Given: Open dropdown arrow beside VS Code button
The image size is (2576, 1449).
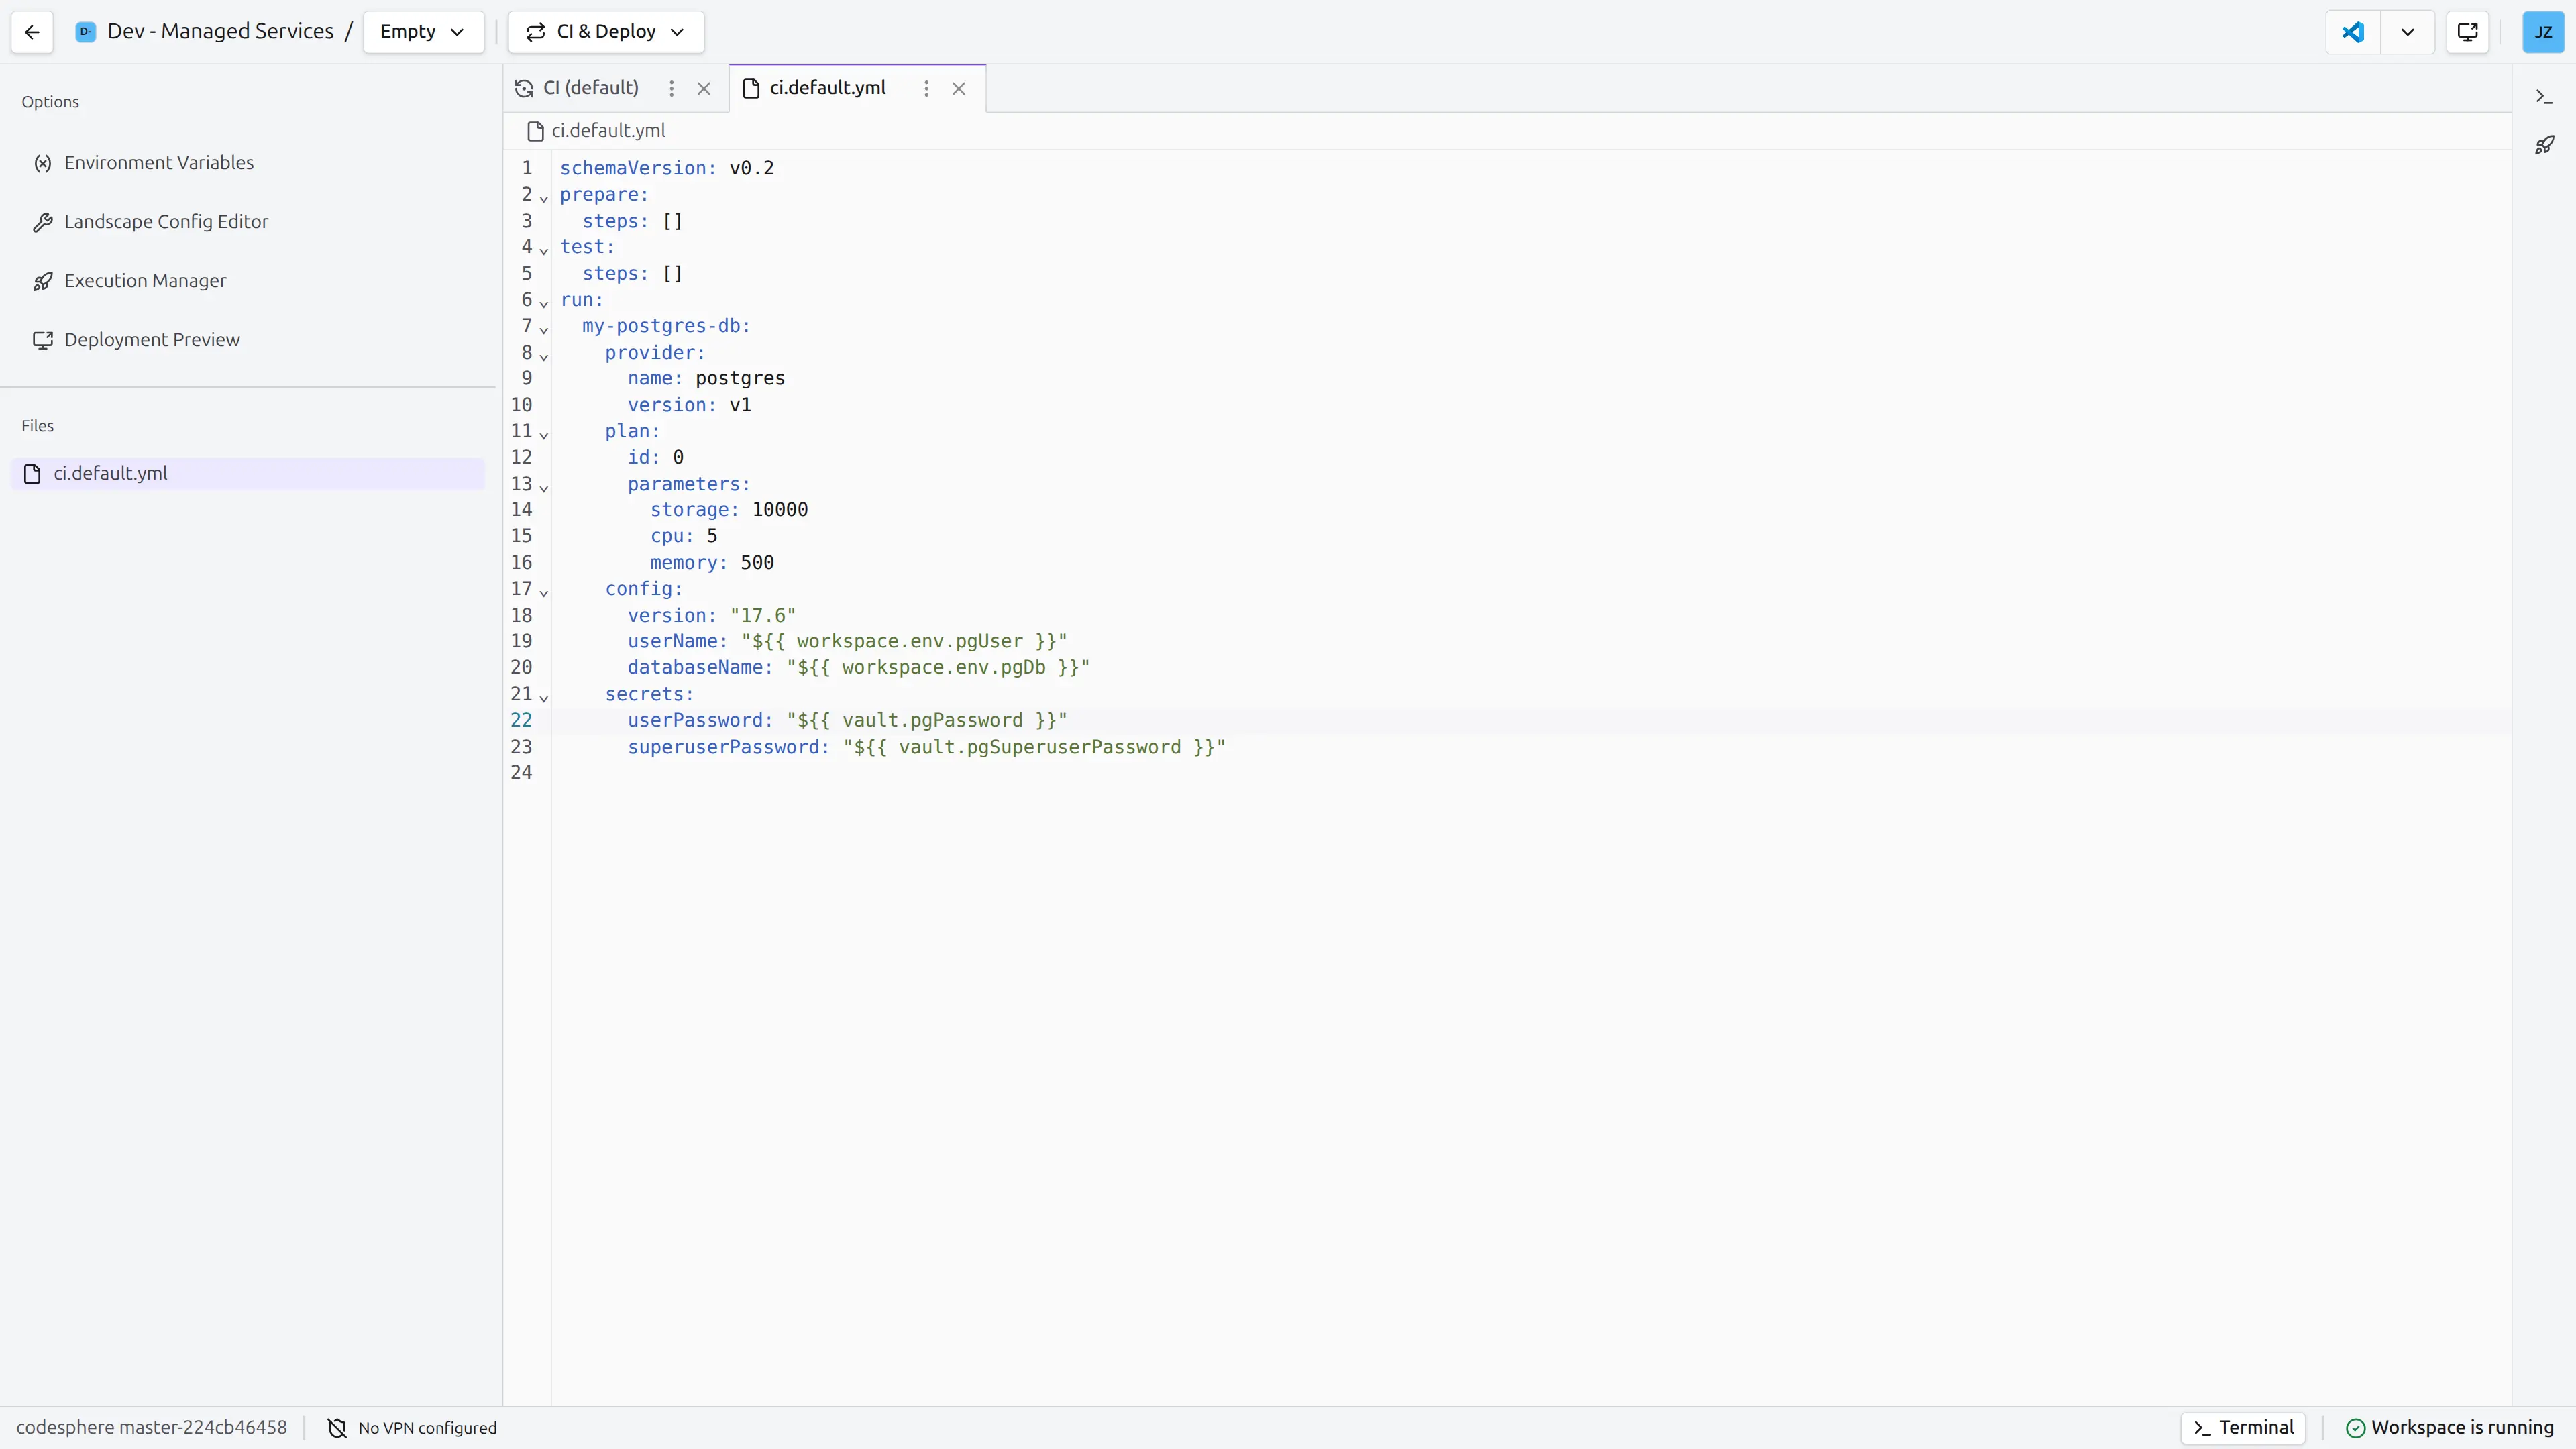Looking at the screenshot, I should (2408, 32).
